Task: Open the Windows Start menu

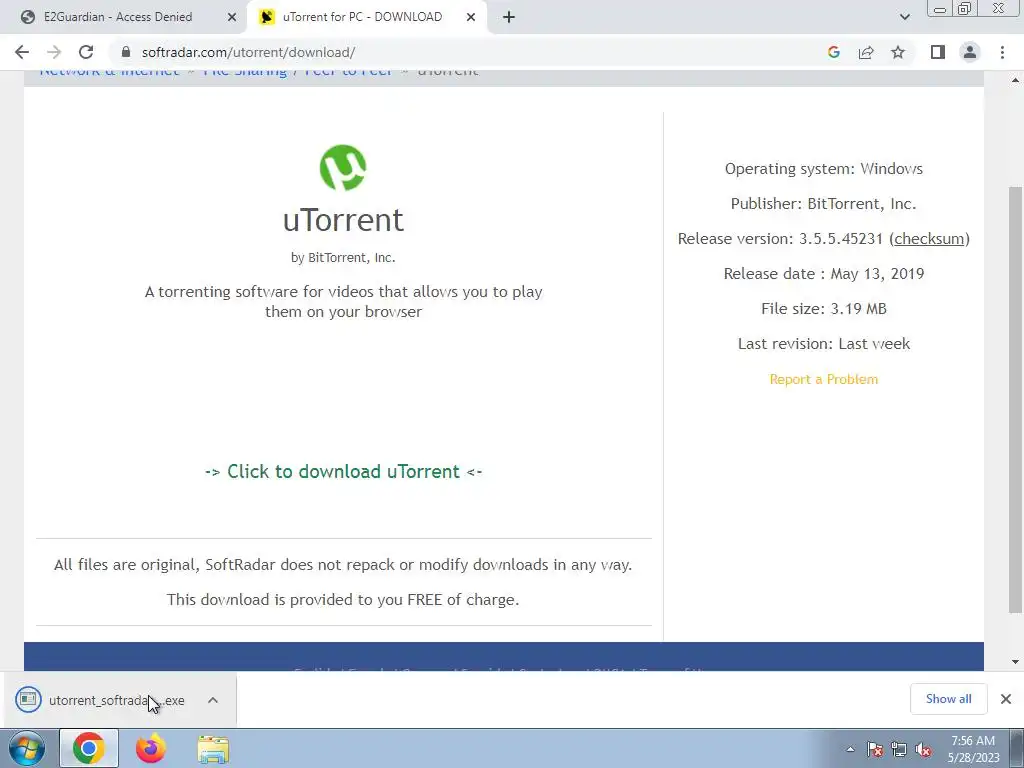Action: coord(27,748)
